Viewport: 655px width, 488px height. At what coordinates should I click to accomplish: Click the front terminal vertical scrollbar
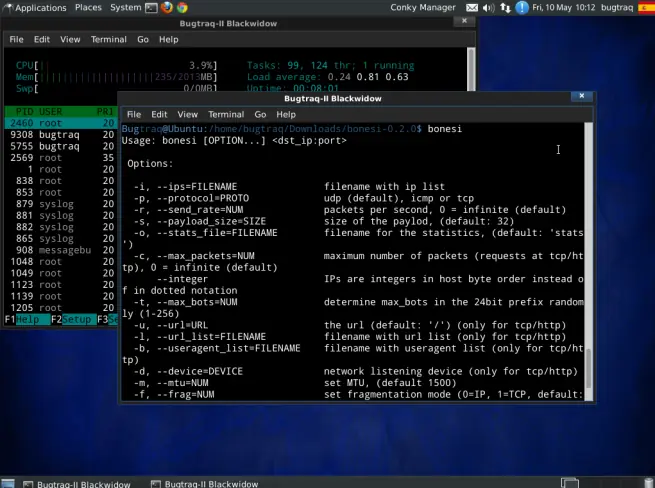click(x=588, y=261)
